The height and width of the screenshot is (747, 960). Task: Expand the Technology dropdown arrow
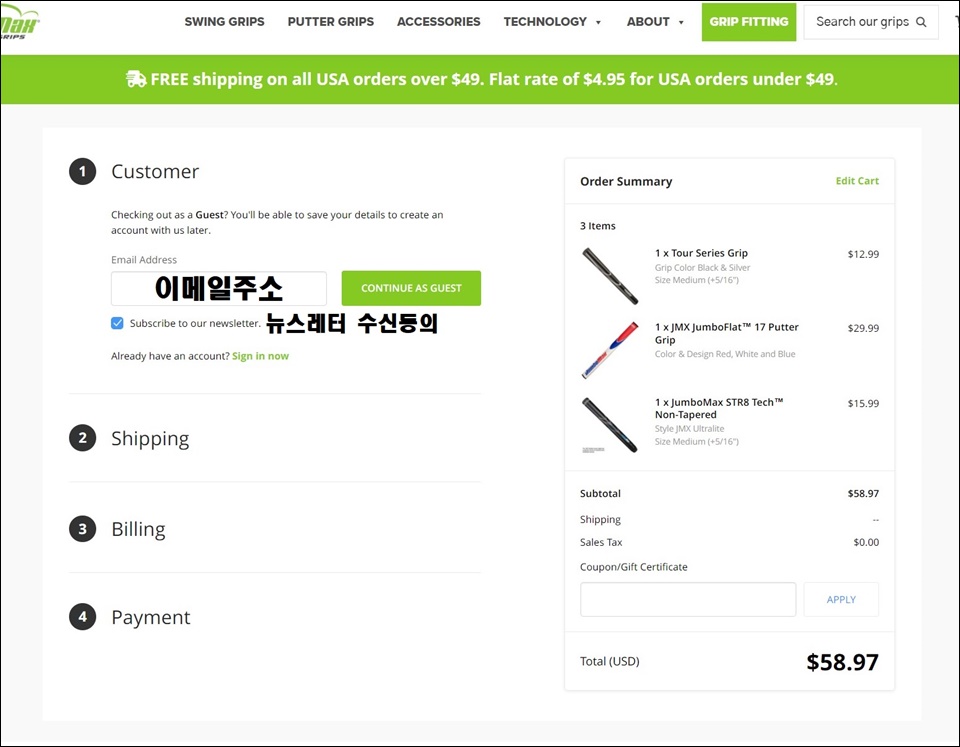click(598, 23)
